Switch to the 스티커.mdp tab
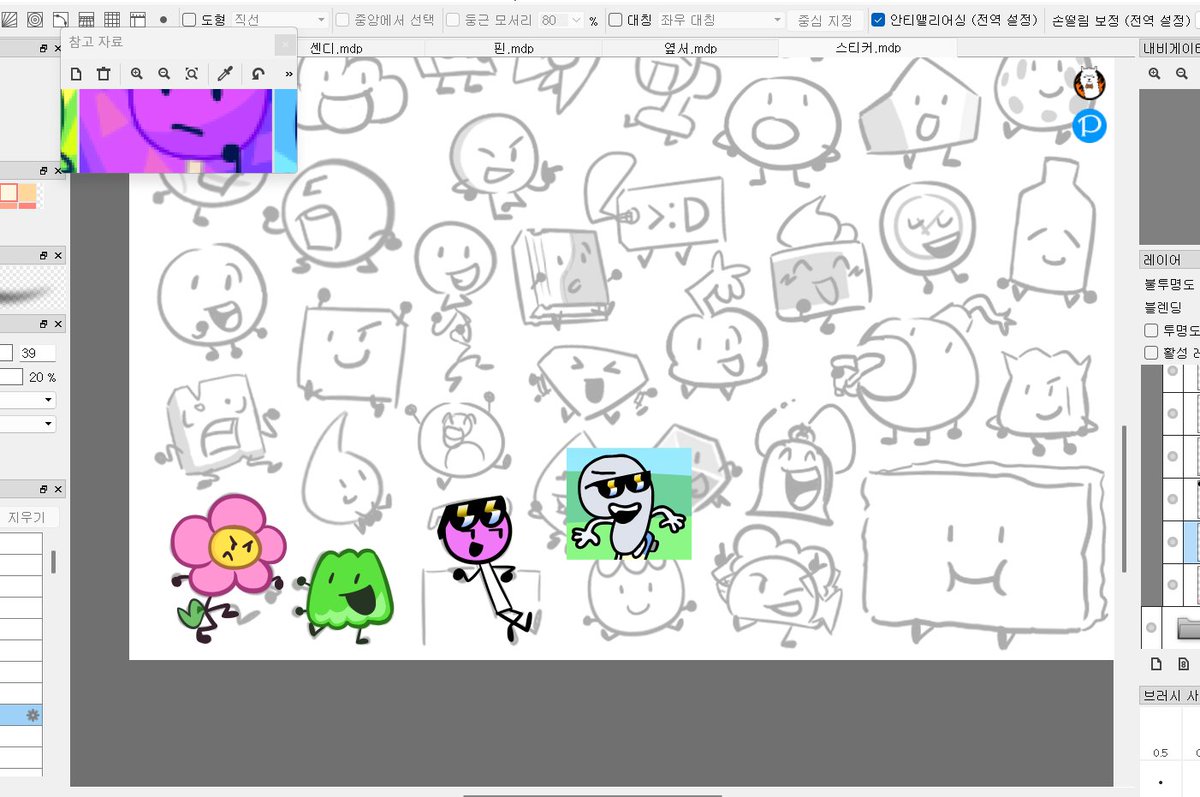1200x797 pixels. click(867, 47)
